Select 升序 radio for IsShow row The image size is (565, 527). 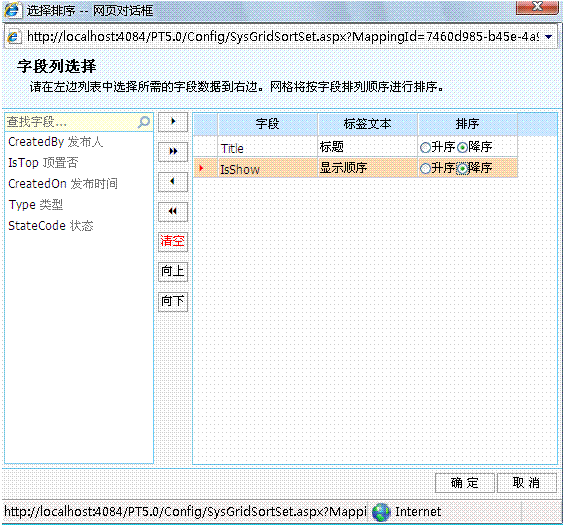pyautogui.click(x=425, y=168)
